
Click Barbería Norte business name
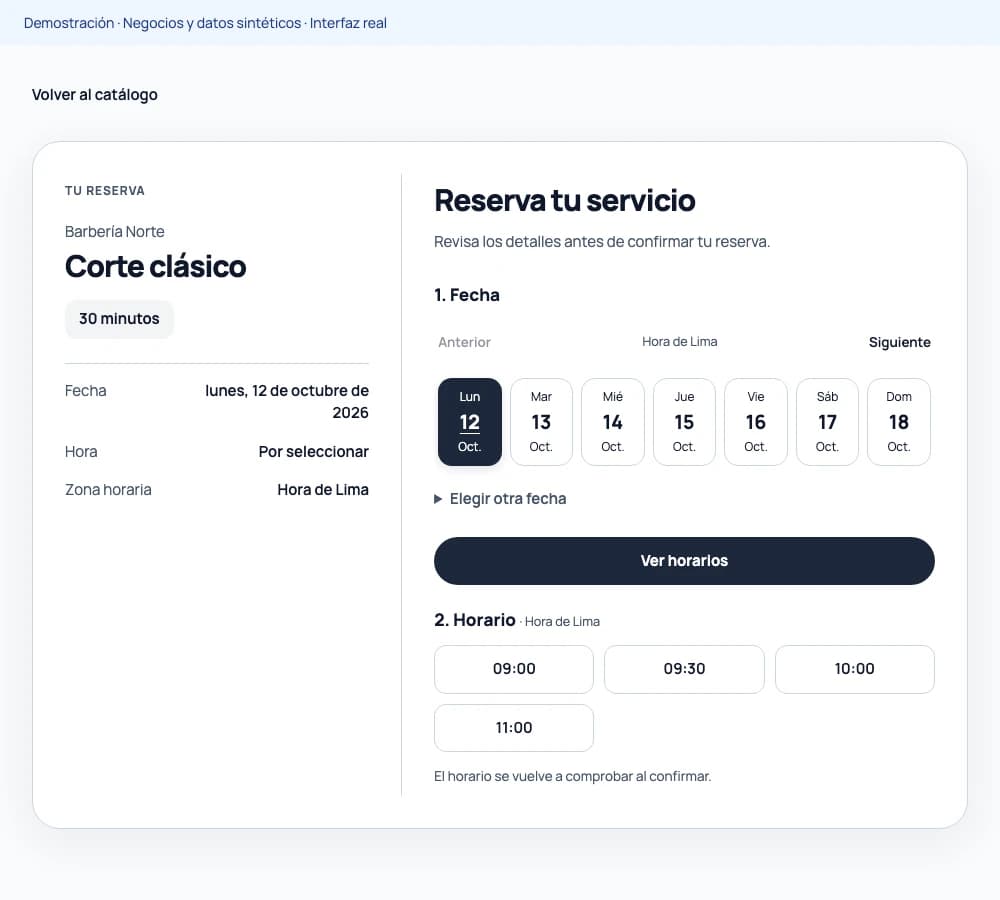[x=115, y=232]
